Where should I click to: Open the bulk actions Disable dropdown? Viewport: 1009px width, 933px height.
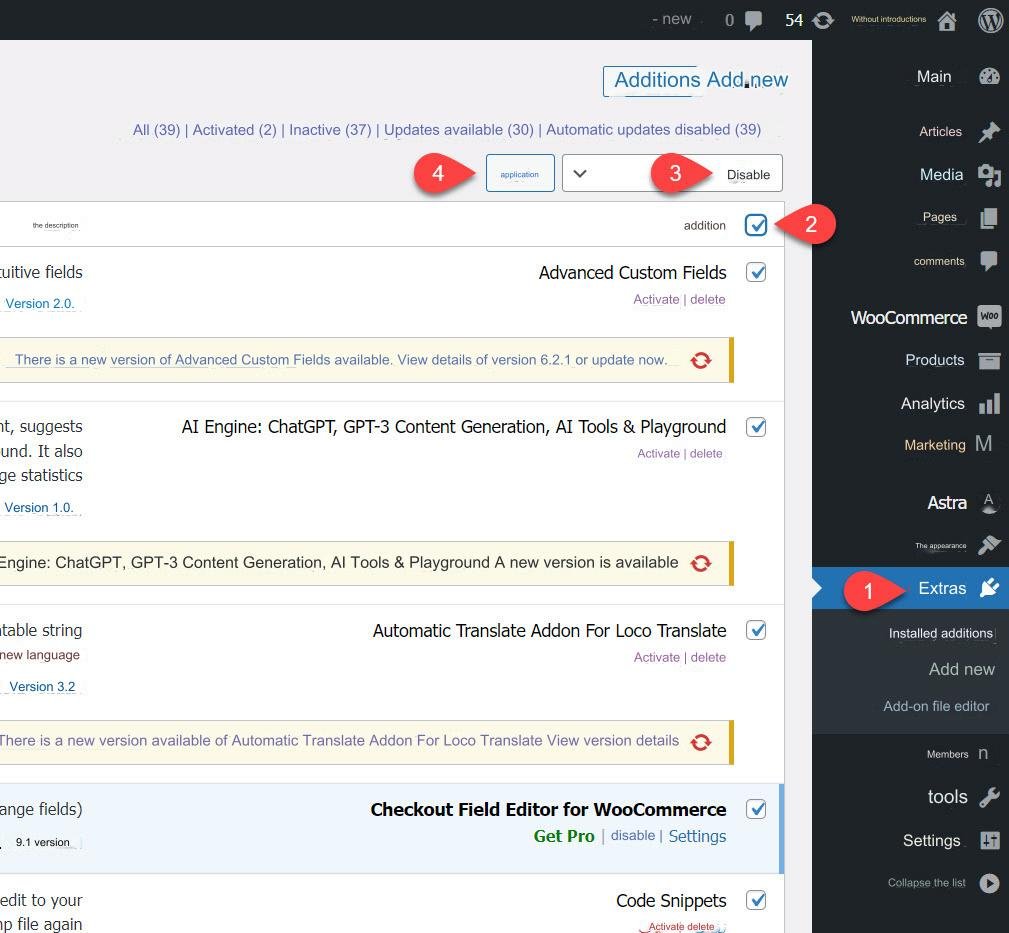tap(672, 173)
